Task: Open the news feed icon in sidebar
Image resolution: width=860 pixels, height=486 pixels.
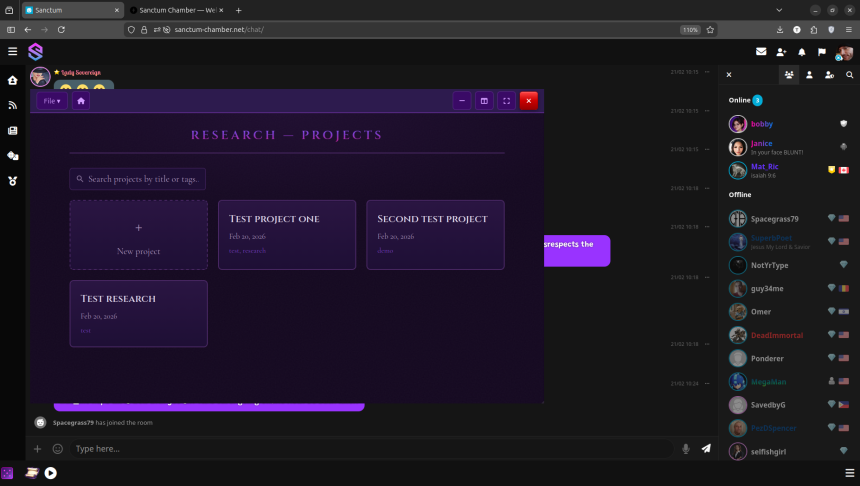Action: tap(13, 105)
